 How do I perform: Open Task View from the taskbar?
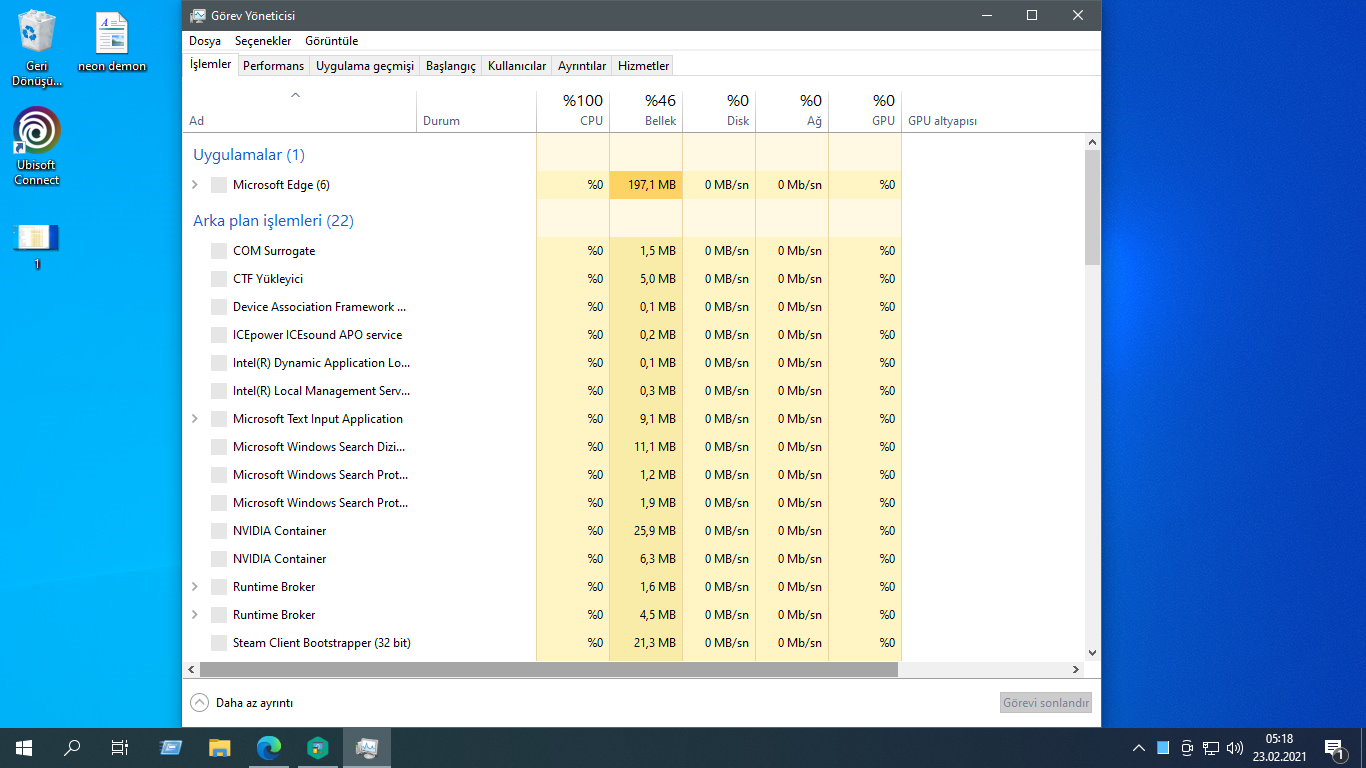tap(120, 747)
